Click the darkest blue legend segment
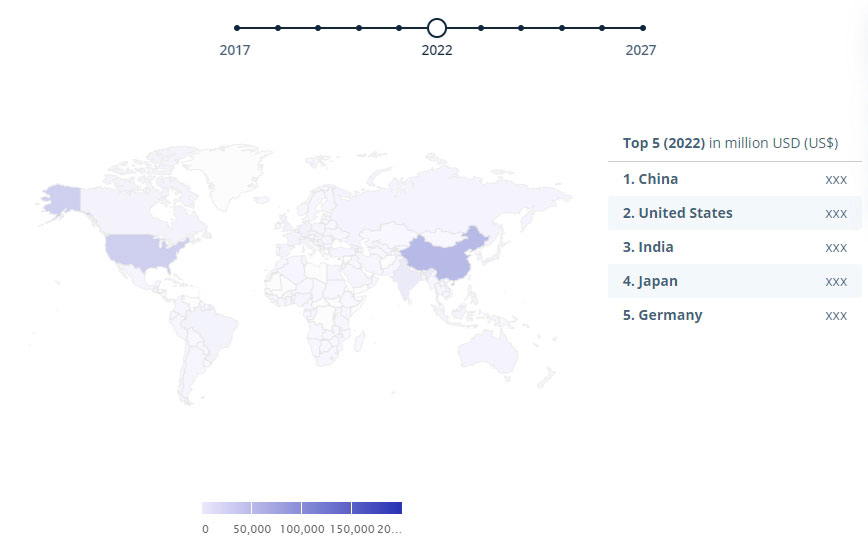 [x=377, y=507]
